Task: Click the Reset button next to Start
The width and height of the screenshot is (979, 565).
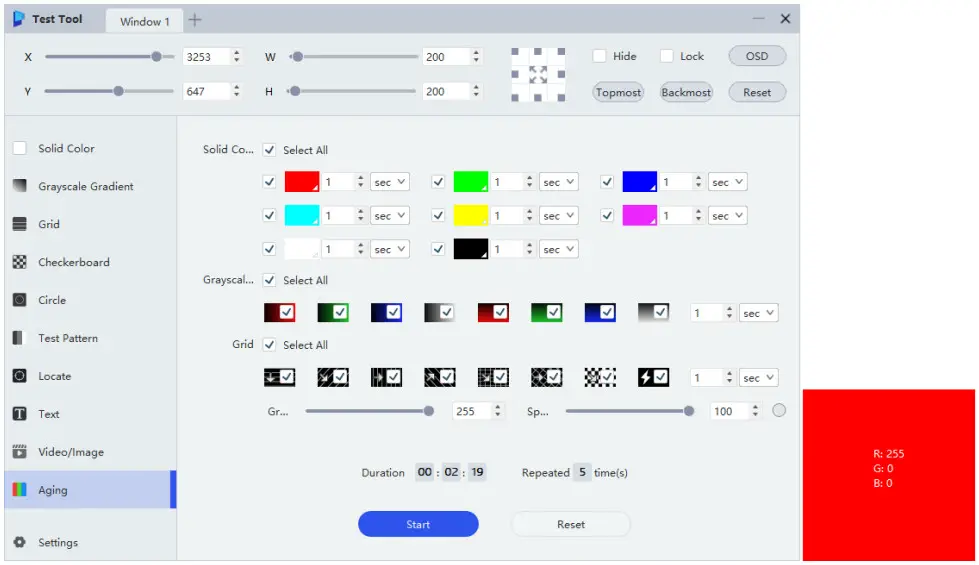Action: (x=571, y=524)
